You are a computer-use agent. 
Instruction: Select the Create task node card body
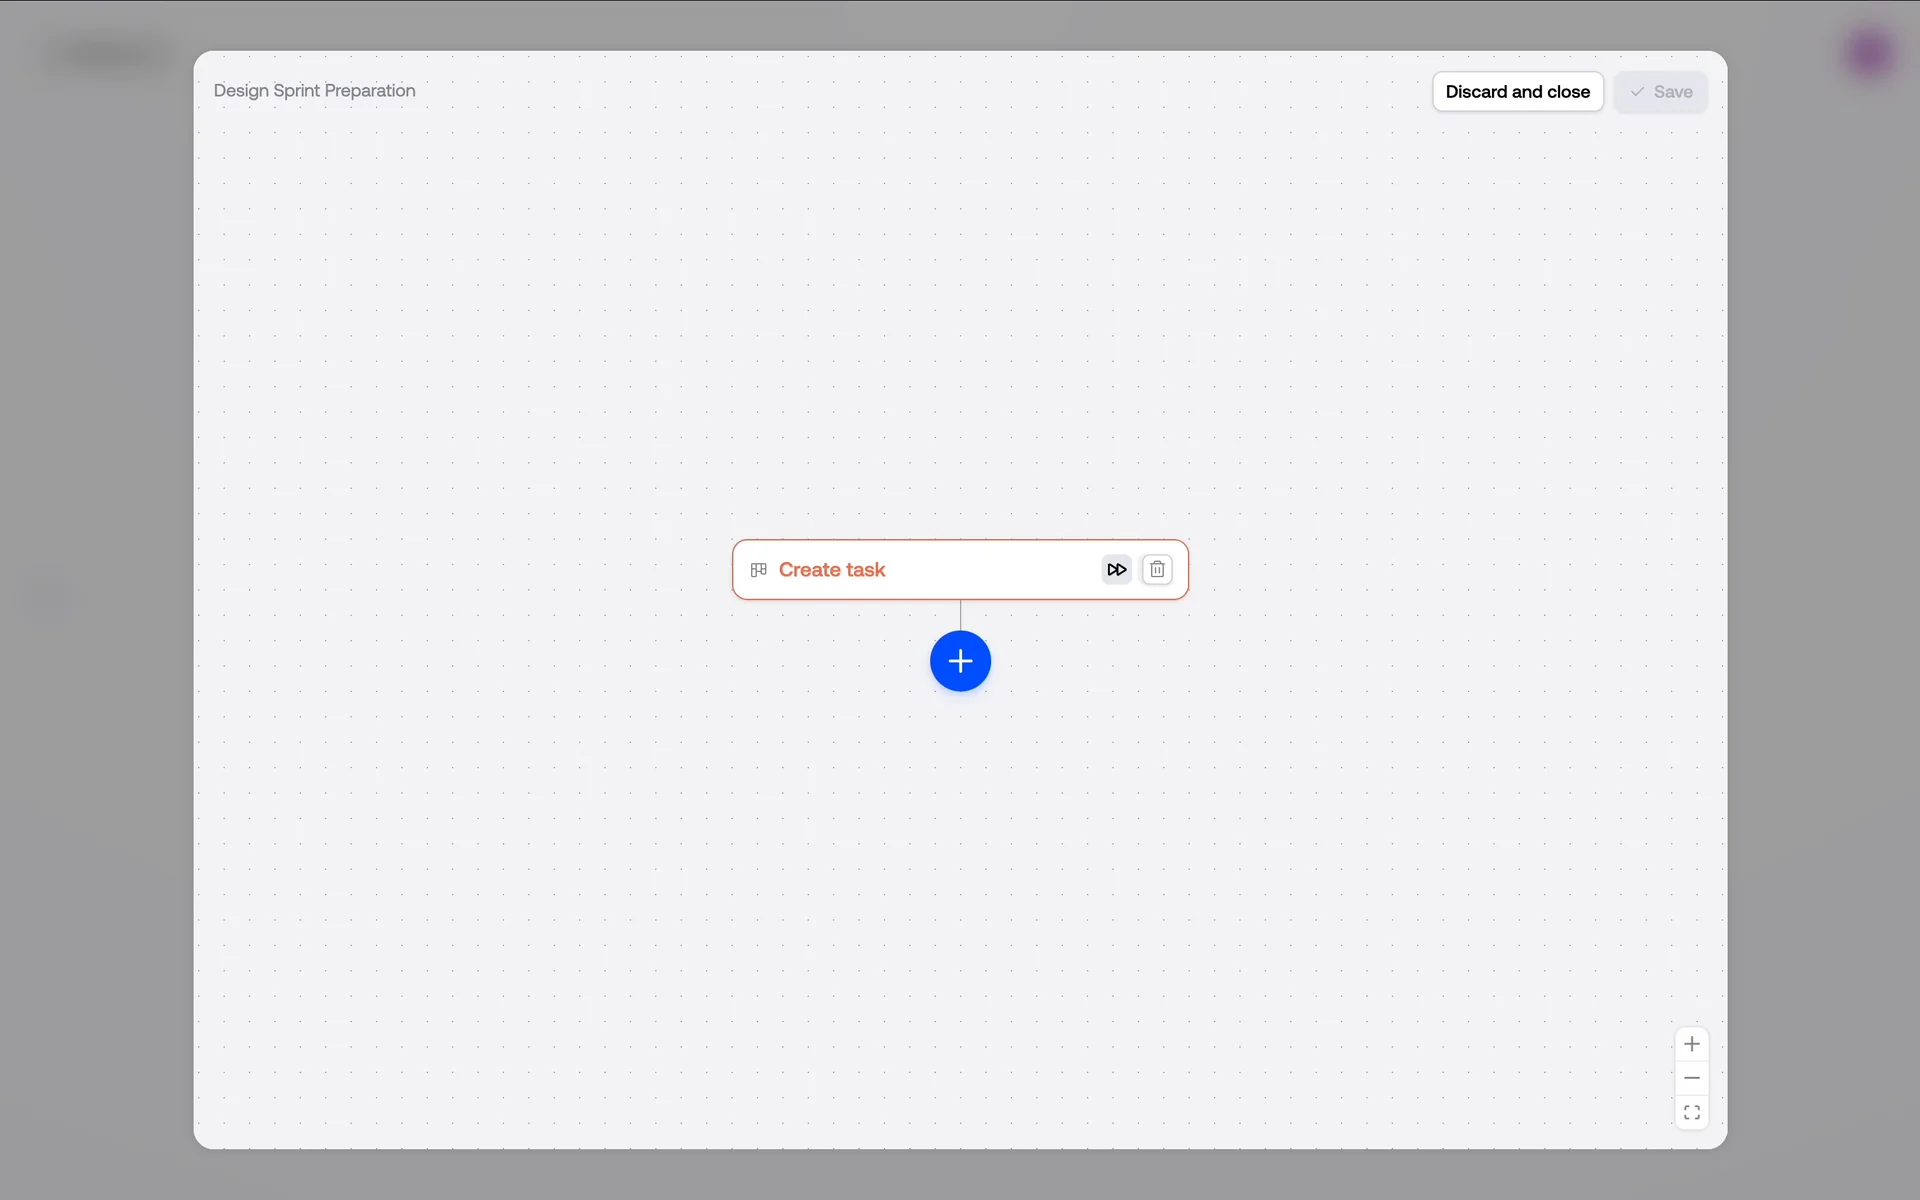990,570
